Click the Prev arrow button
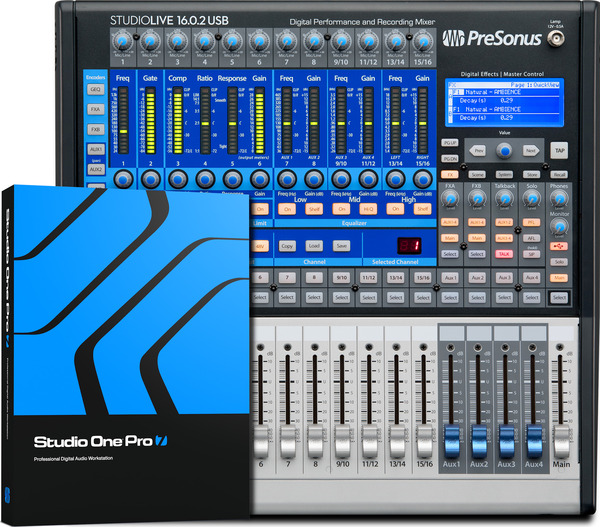Image resolution: width=600 pixels, height=527 pixels. 478,150
